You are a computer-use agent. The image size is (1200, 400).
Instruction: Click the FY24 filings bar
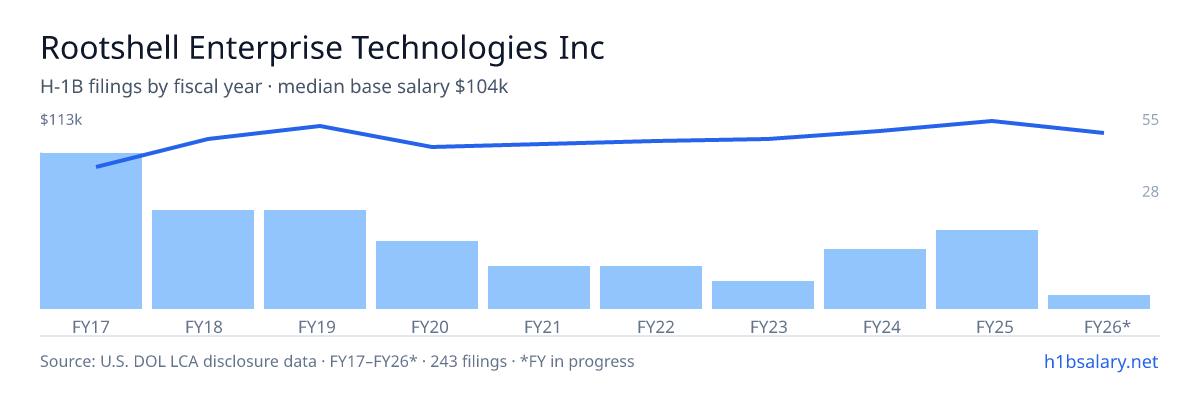(875, 279)
